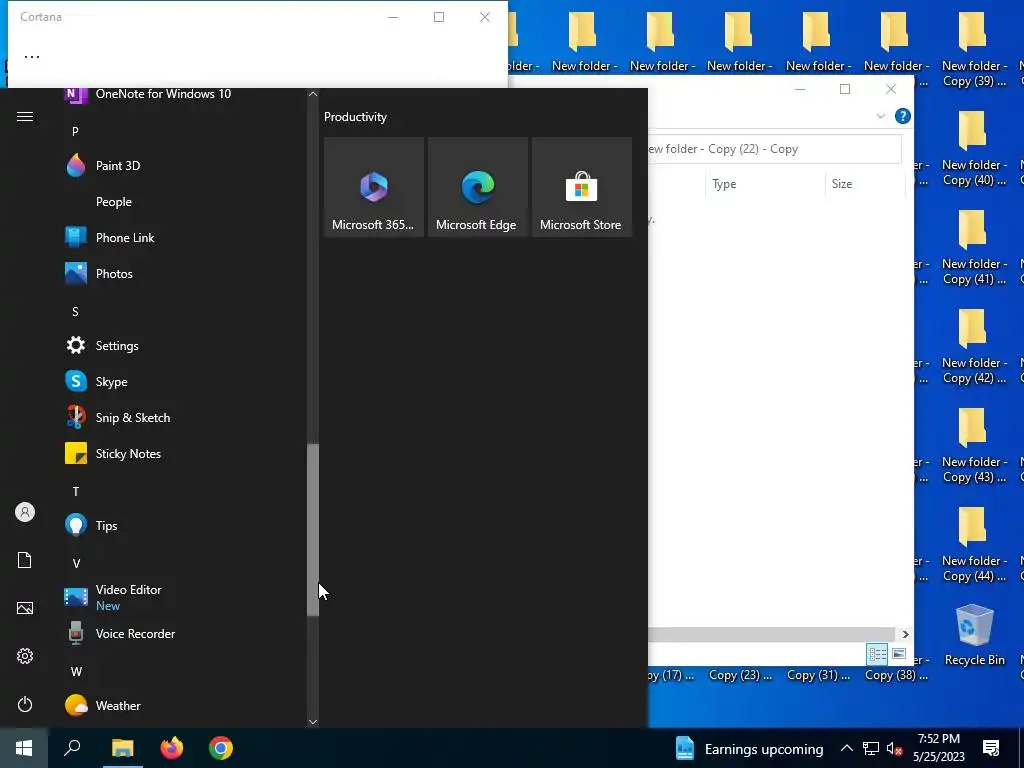1024x768 pixels.
Task: Switch File Explorer to large icons view
Action: pyautogui.click(x=899, y=654)
